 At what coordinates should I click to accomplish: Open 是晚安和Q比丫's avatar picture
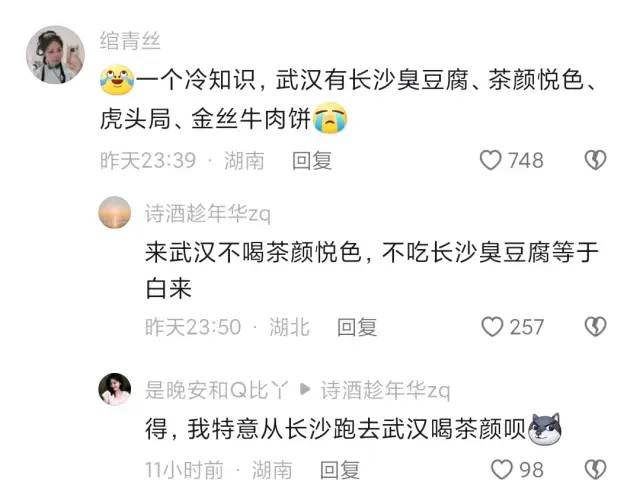click(x=115, y=389)
